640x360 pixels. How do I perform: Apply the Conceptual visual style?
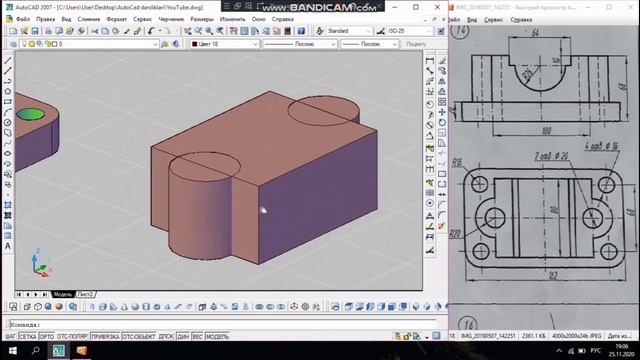coord(59,307)
